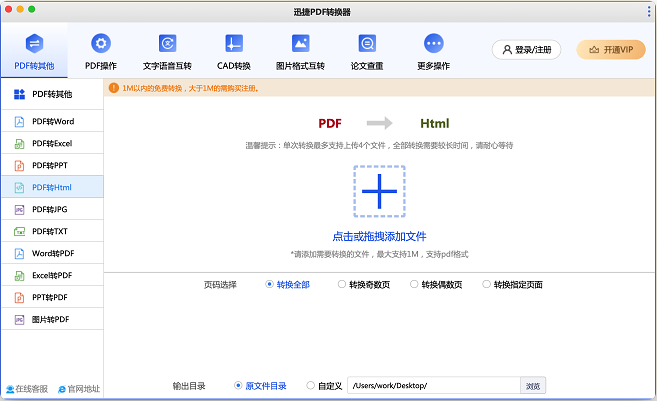Click the big plus add-file icon

pos(379,191)
